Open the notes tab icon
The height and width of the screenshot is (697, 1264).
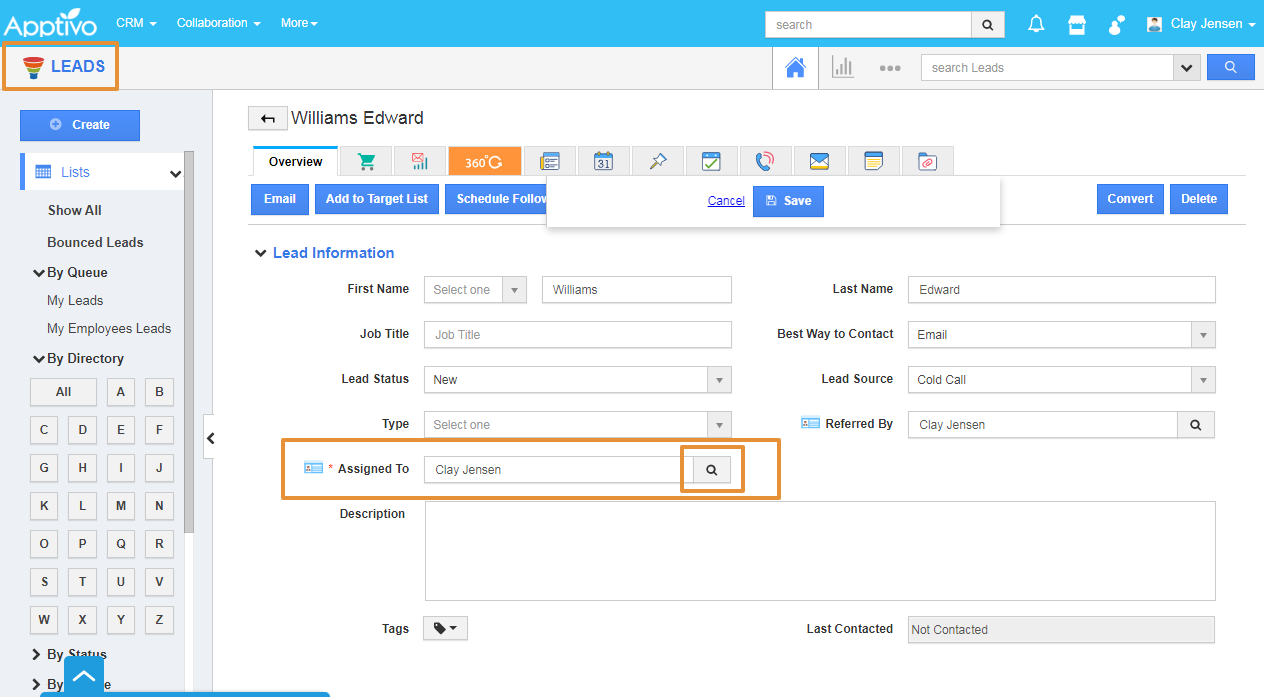coord(874,161)
